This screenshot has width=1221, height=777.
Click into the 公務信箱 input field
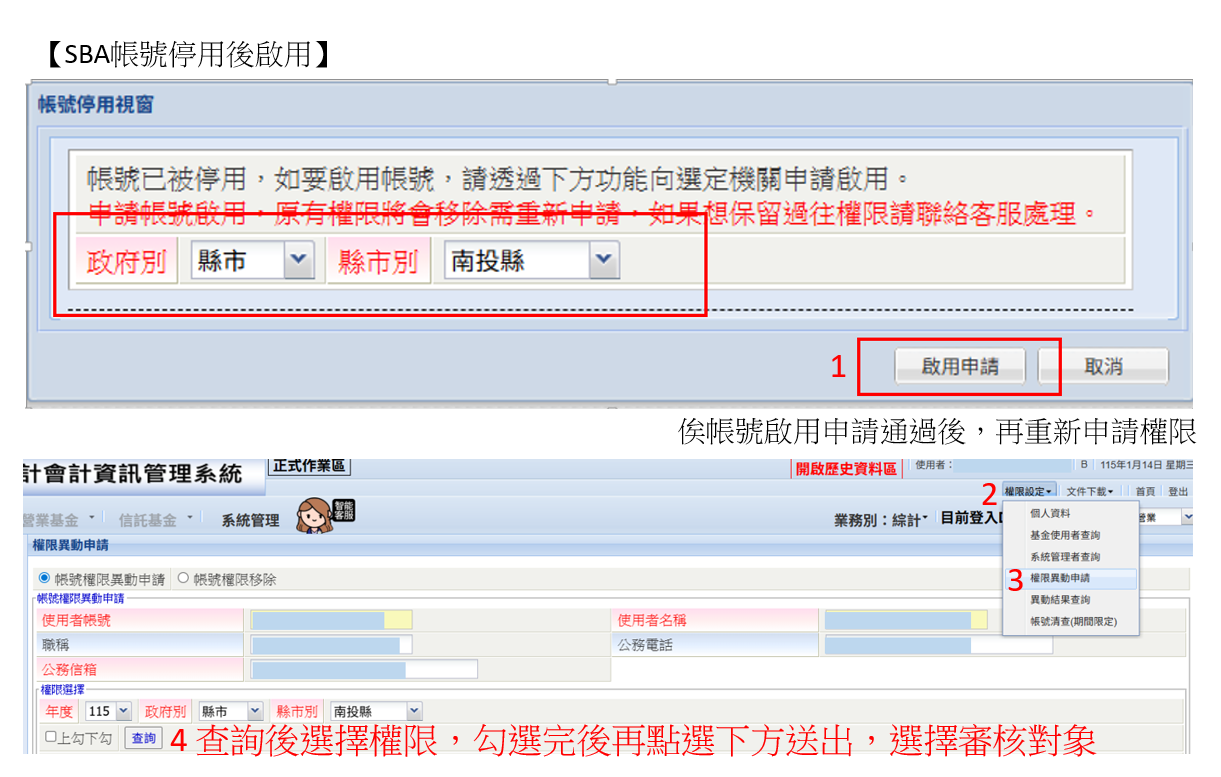click(x=364, y=669)
